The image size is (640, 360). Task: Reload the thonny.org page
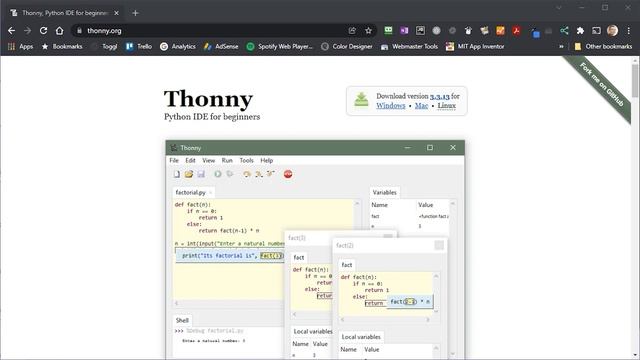[x=43, y=31]
